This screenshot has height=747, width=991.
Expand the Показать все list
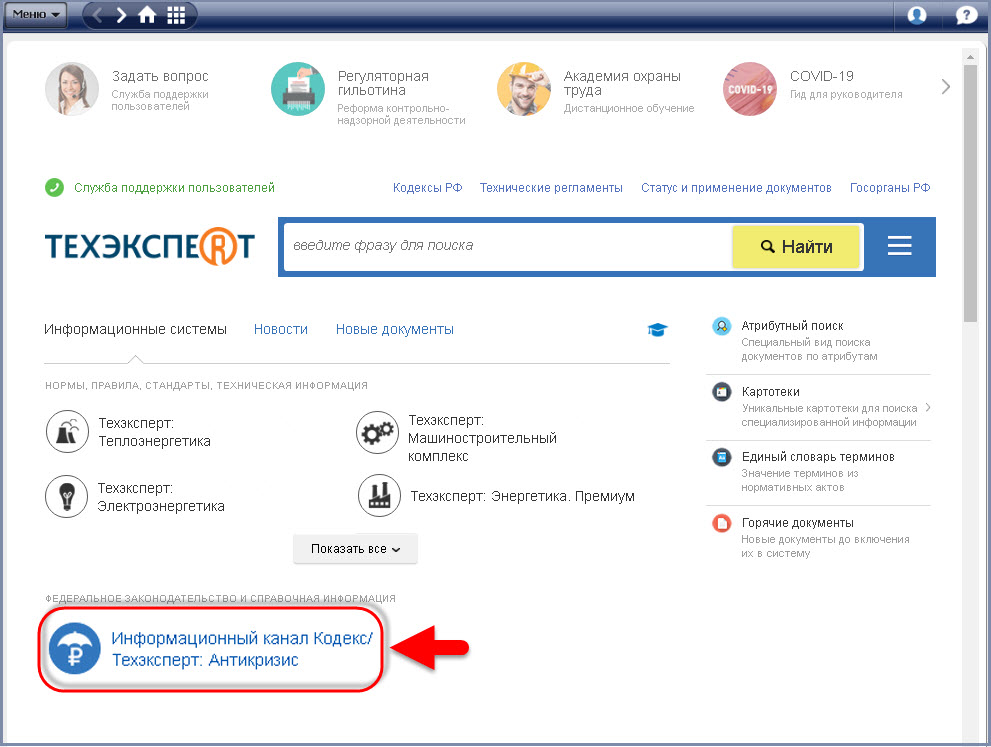click(355, 549)
